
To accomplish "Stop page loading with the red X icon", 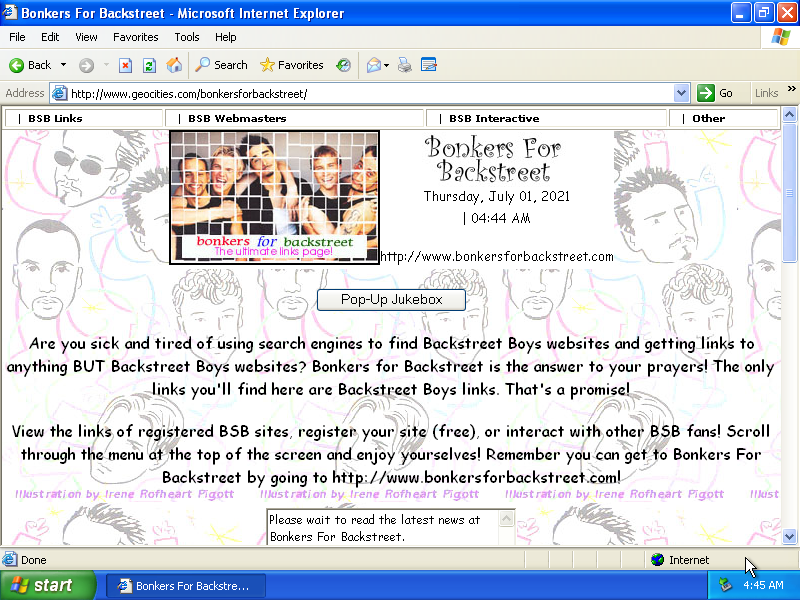I will pyautogui.click(x=126, y=65).
